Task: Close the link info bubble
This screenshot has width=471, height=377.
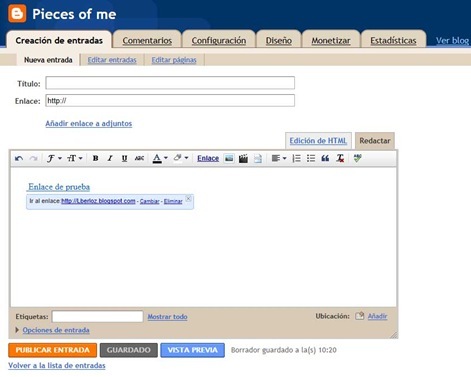Action: click(188, 199)
